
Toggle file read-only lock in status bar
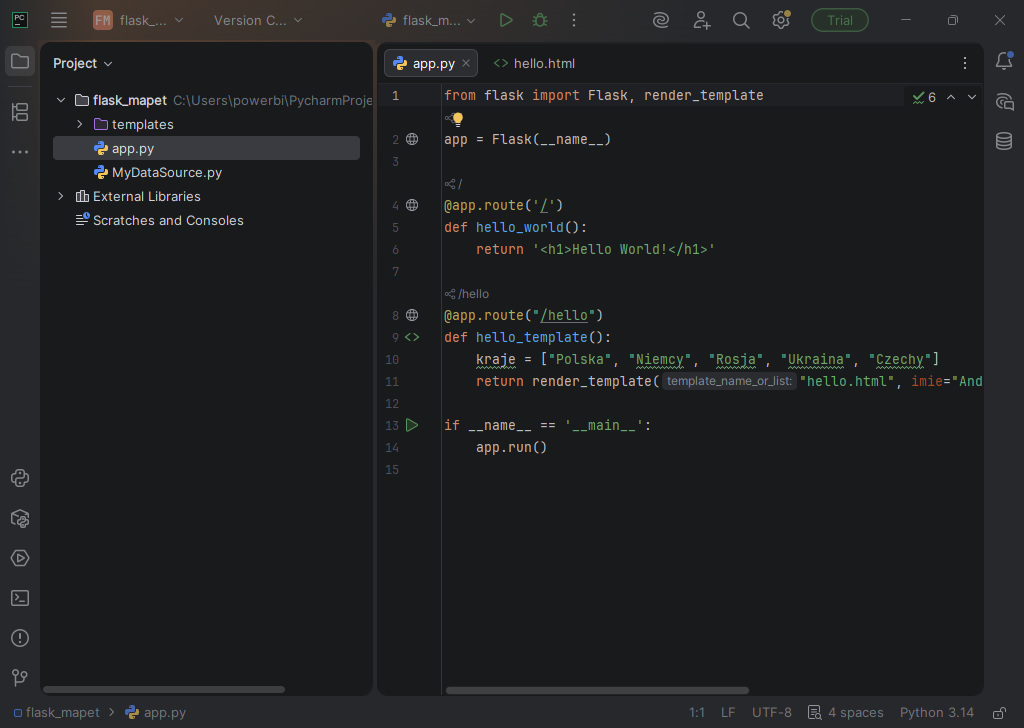tap(999, 712)
